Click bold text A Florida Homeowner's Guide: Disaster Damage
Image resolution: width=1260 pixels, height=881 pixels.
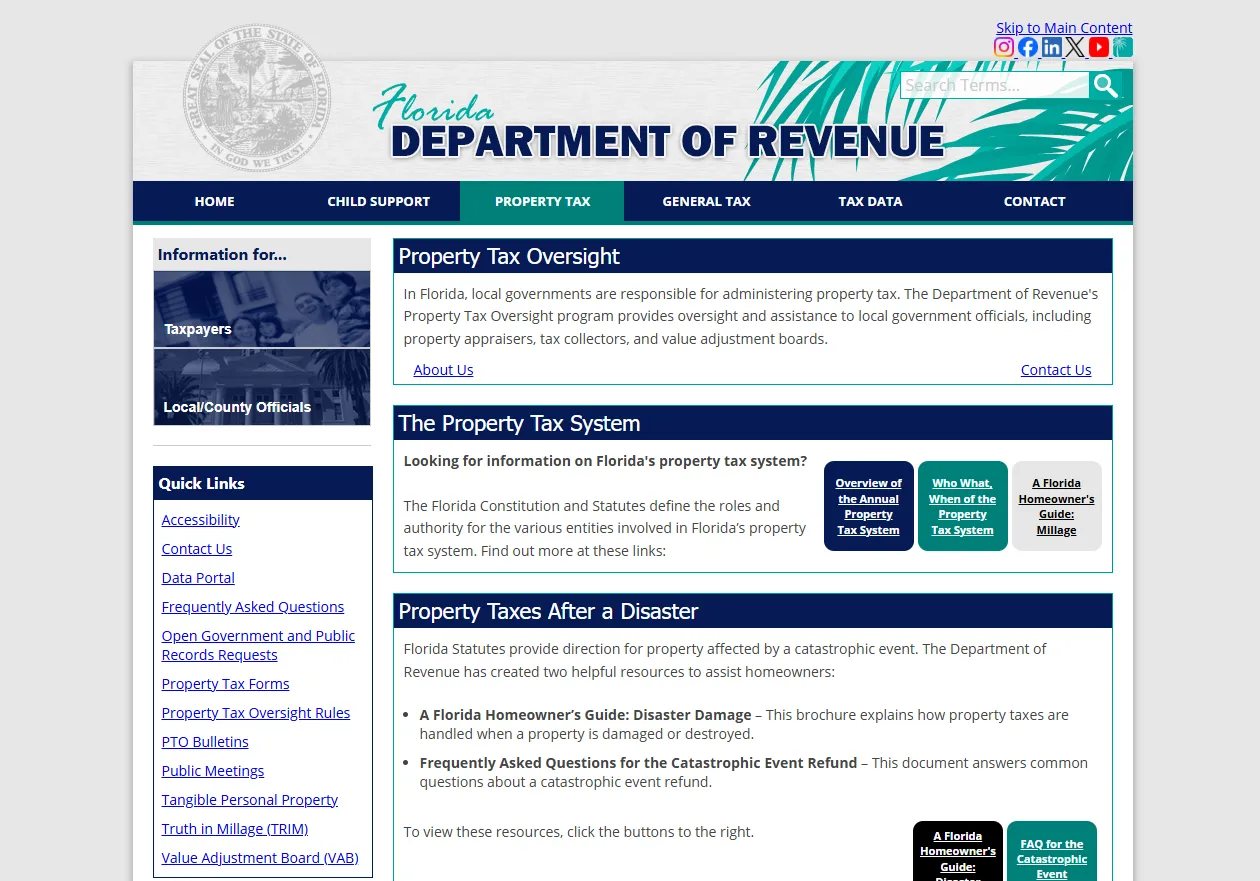585,715
